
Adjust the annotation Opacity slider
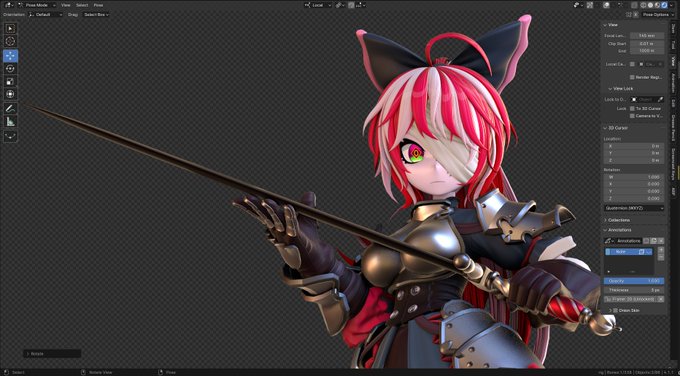[x=634, y=281]
